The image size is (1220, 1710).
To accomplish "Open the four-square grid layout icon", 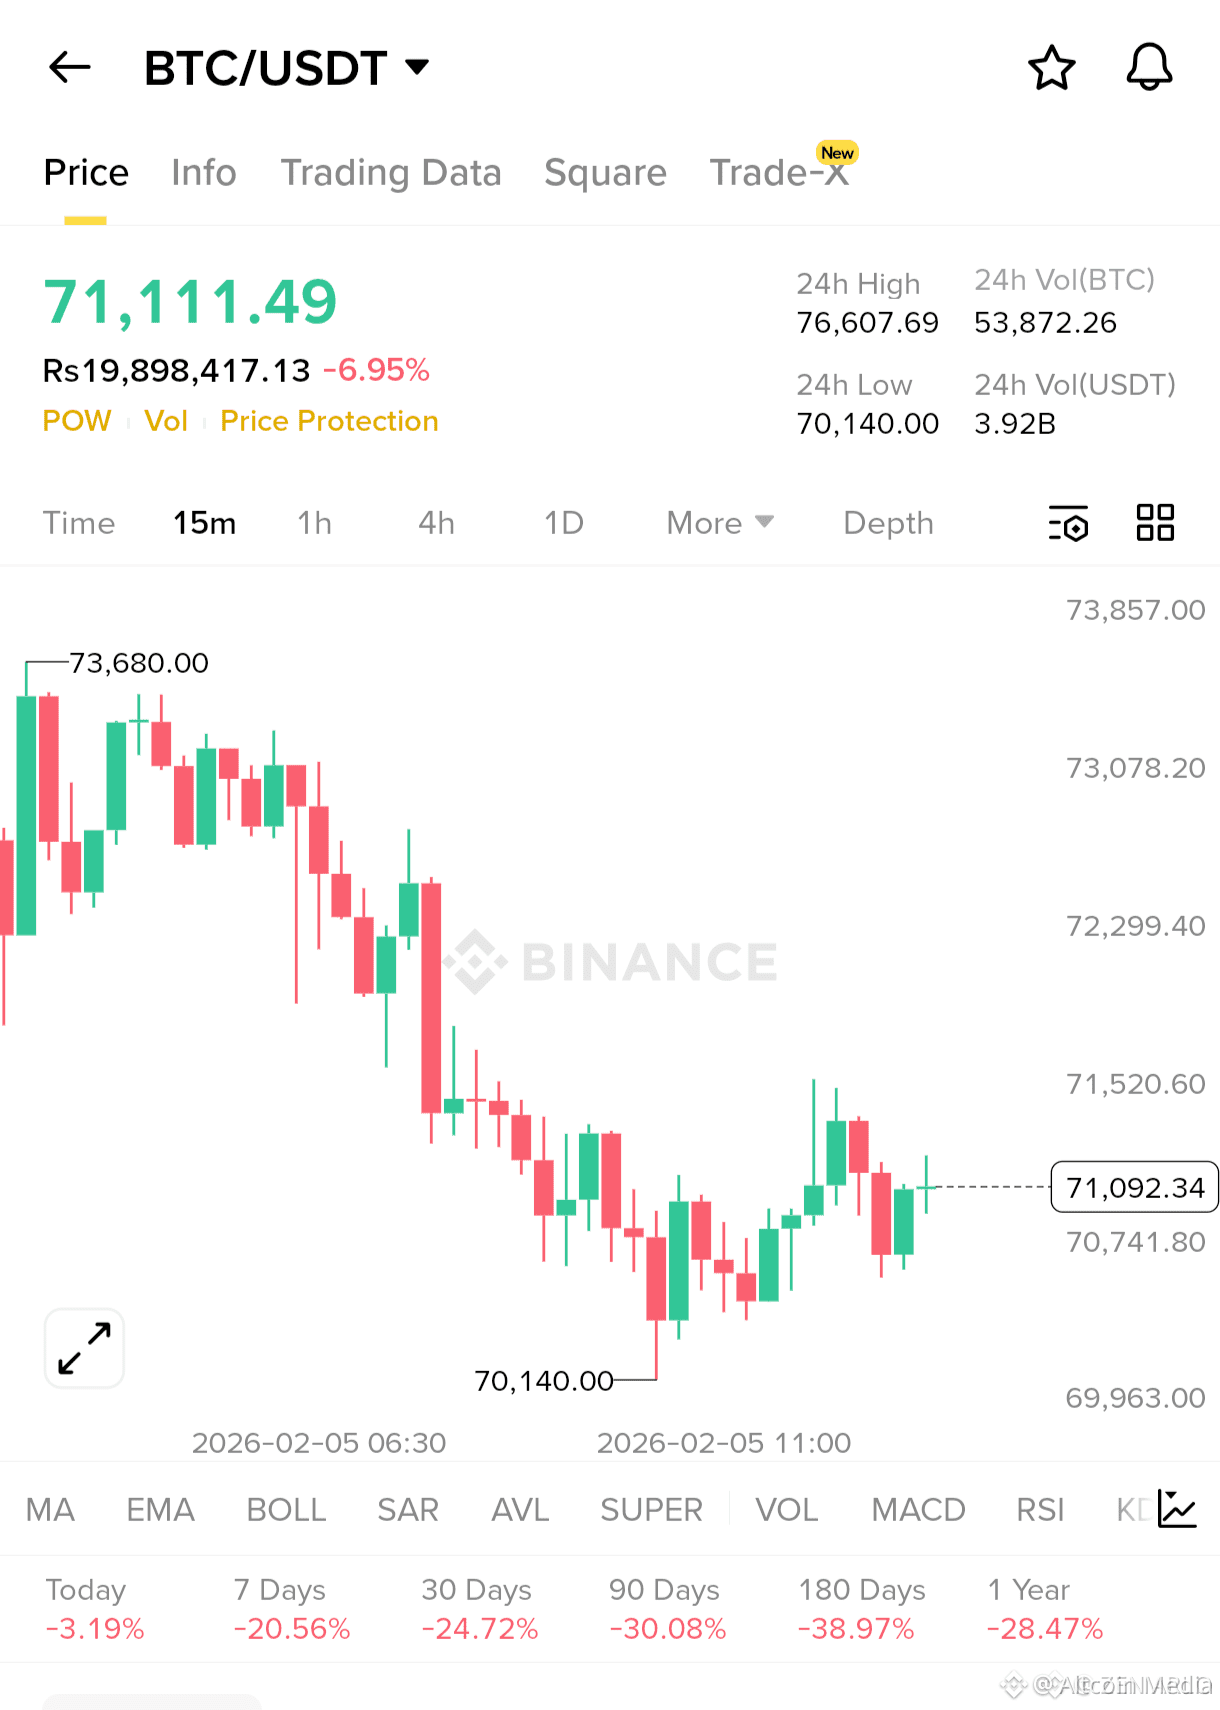I will coord(1155,523).
